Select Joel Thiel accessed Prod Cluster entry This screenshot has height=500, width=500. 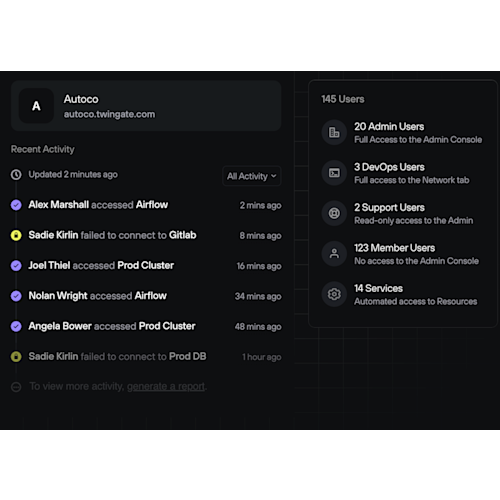[x=146, y=266]
